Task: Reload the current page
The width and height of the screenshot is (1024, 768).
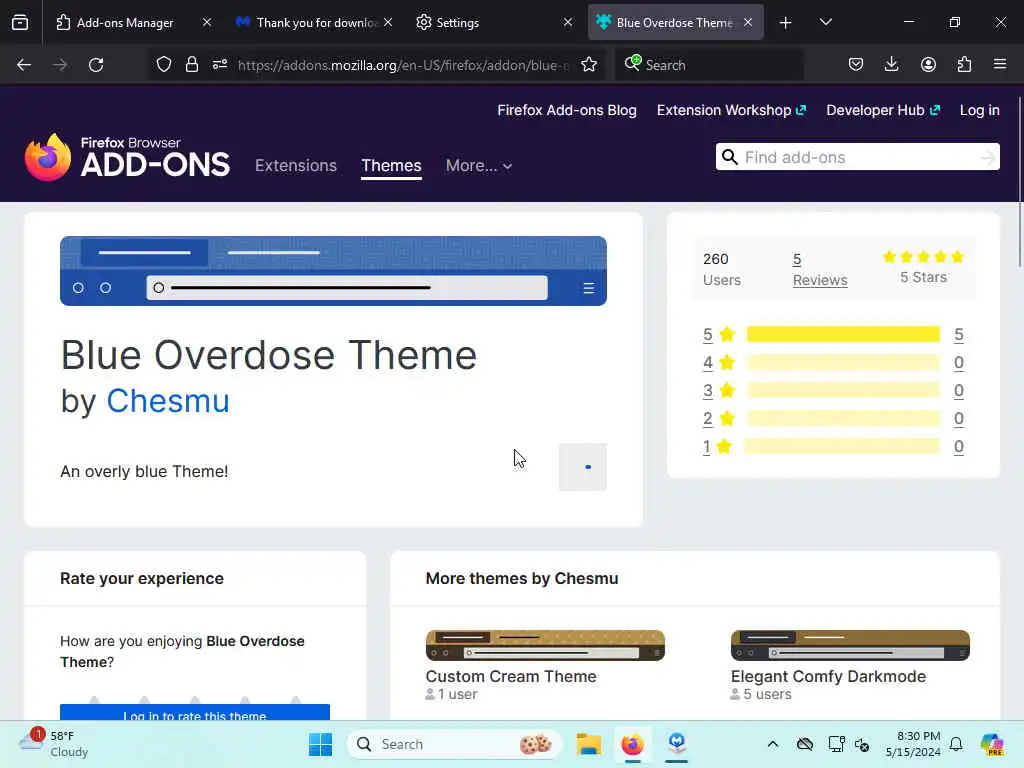Action: coord(96,65)
